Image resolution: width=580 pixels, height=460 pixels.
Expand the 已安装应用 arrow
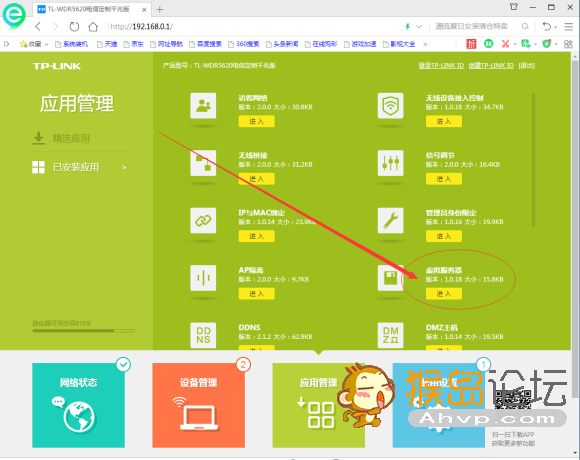click(x=124, y=168)
